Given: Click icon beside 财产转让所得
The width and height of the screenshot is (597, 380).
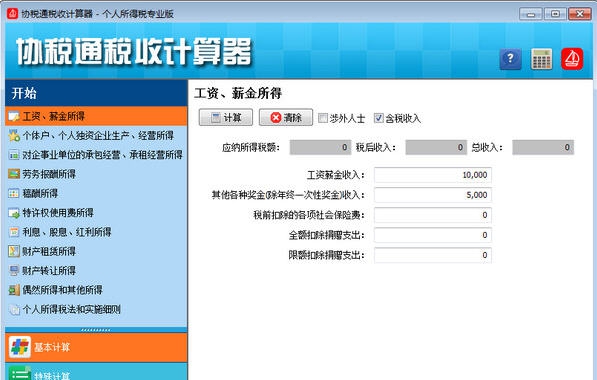Looking at the screenshot, I should 14,271.
